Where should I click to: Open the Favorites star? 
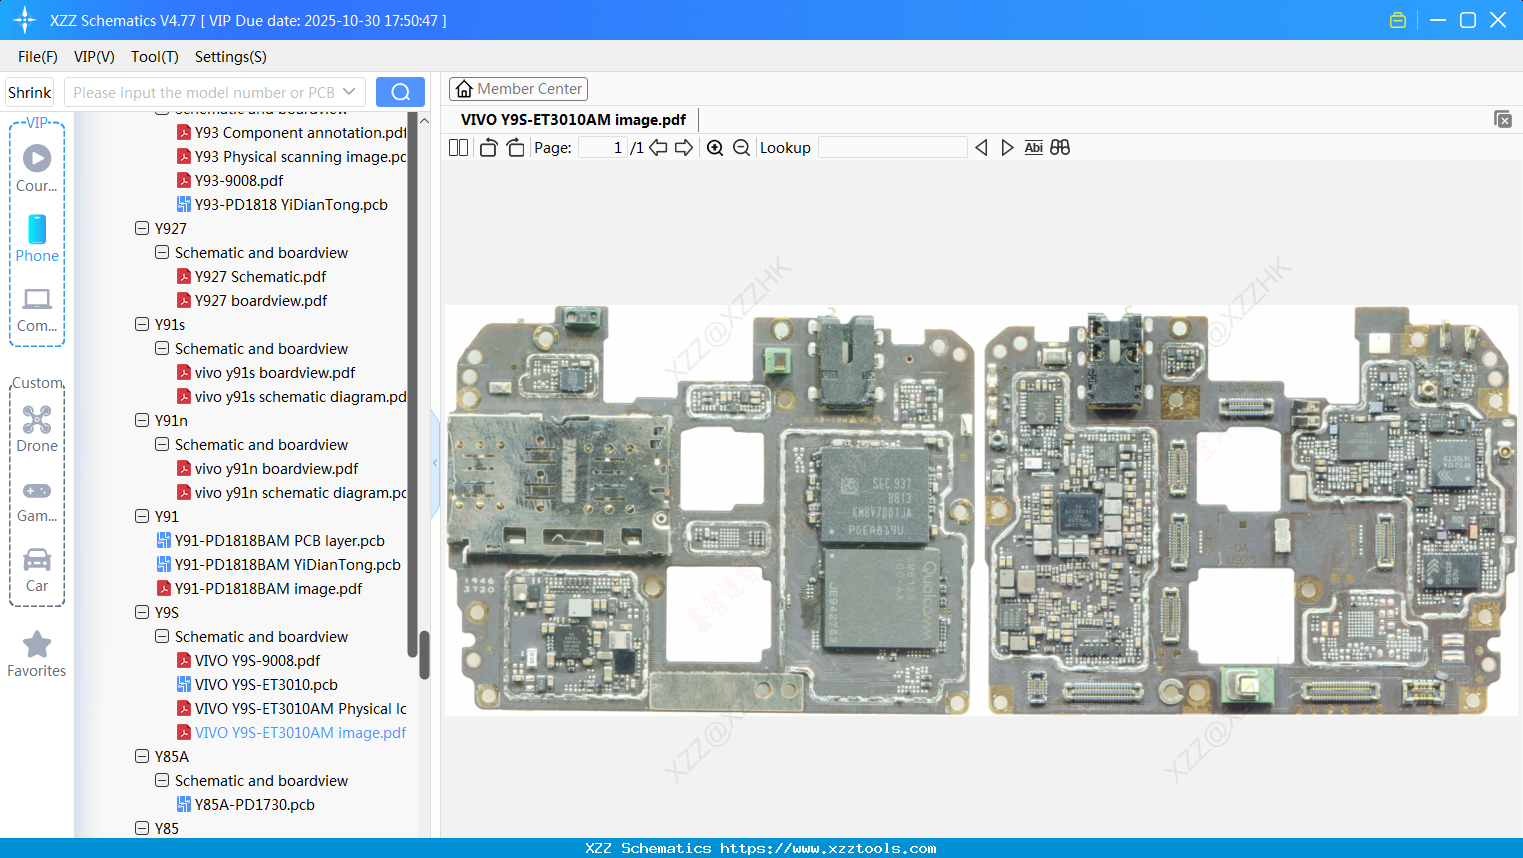[37, 654]
